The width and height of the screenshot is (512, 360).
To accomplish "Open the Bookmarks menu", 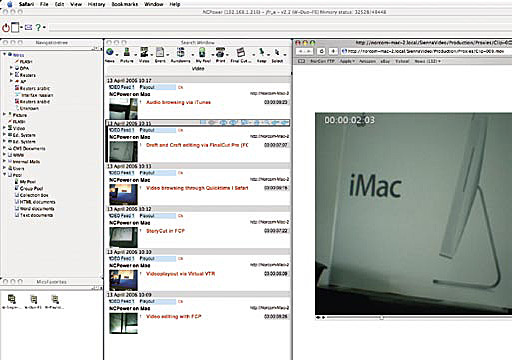I will pos(124,4).
